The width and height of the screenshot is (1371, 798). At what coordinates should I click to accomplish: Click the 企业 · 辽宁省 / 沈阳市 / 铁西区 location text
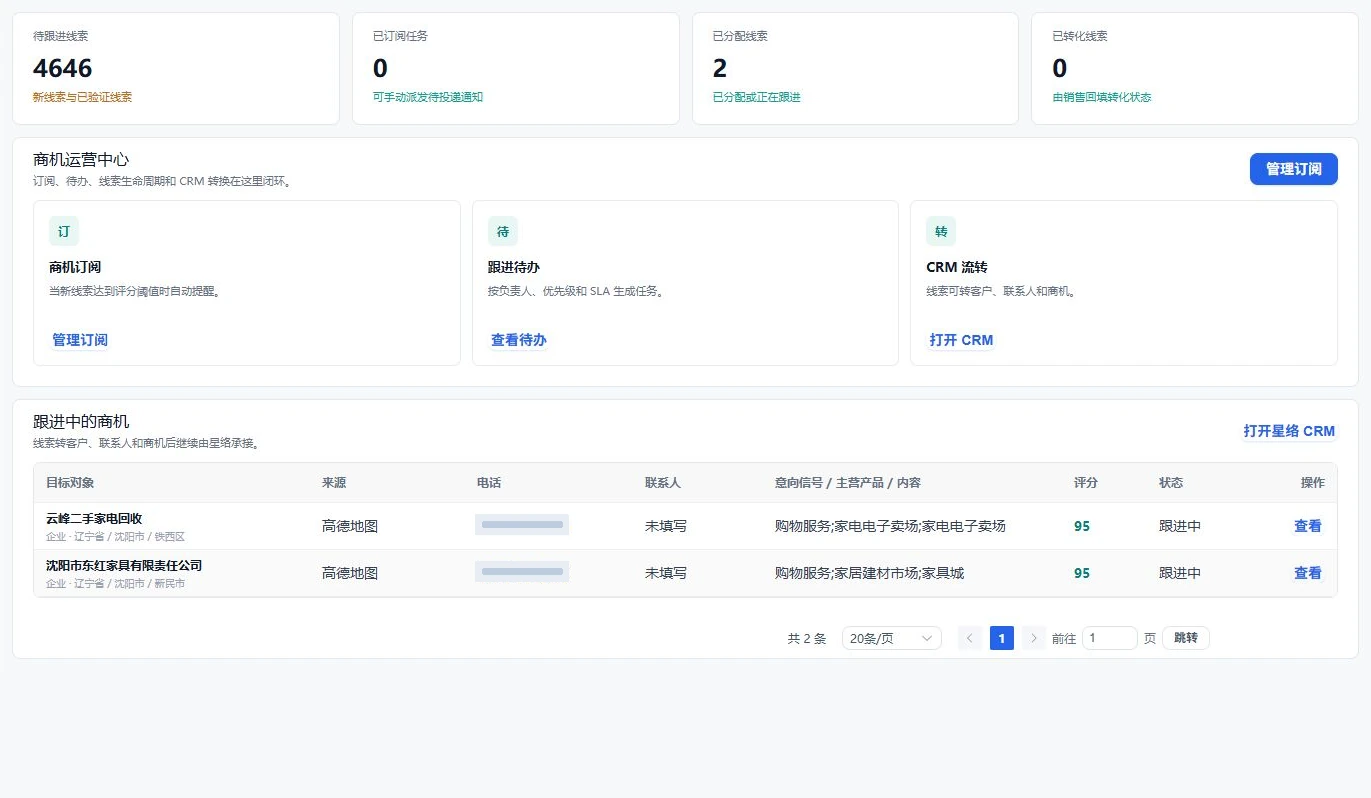coord(116,537)
